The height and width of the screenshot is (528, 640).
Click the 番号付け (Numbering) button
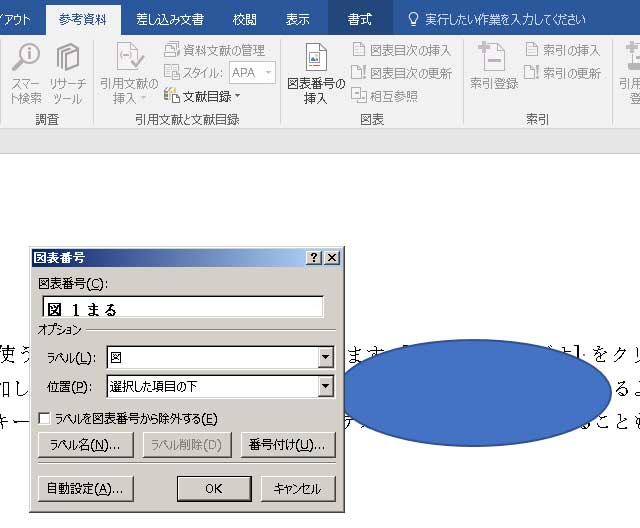click(288, 445)
